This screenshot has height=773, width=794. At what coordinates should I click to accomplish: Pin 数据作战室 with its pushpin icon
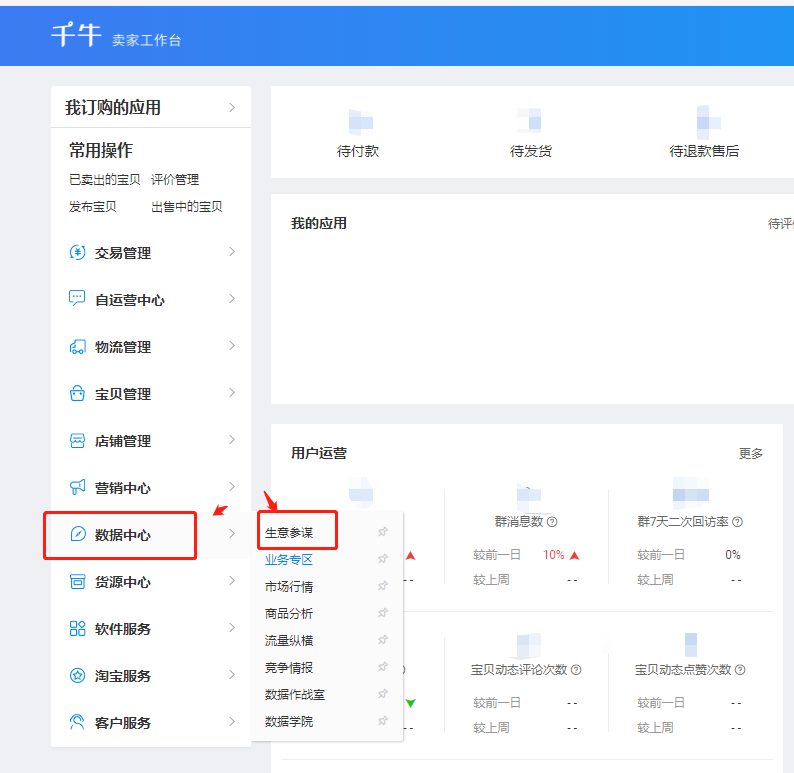[x=383, y=694]
